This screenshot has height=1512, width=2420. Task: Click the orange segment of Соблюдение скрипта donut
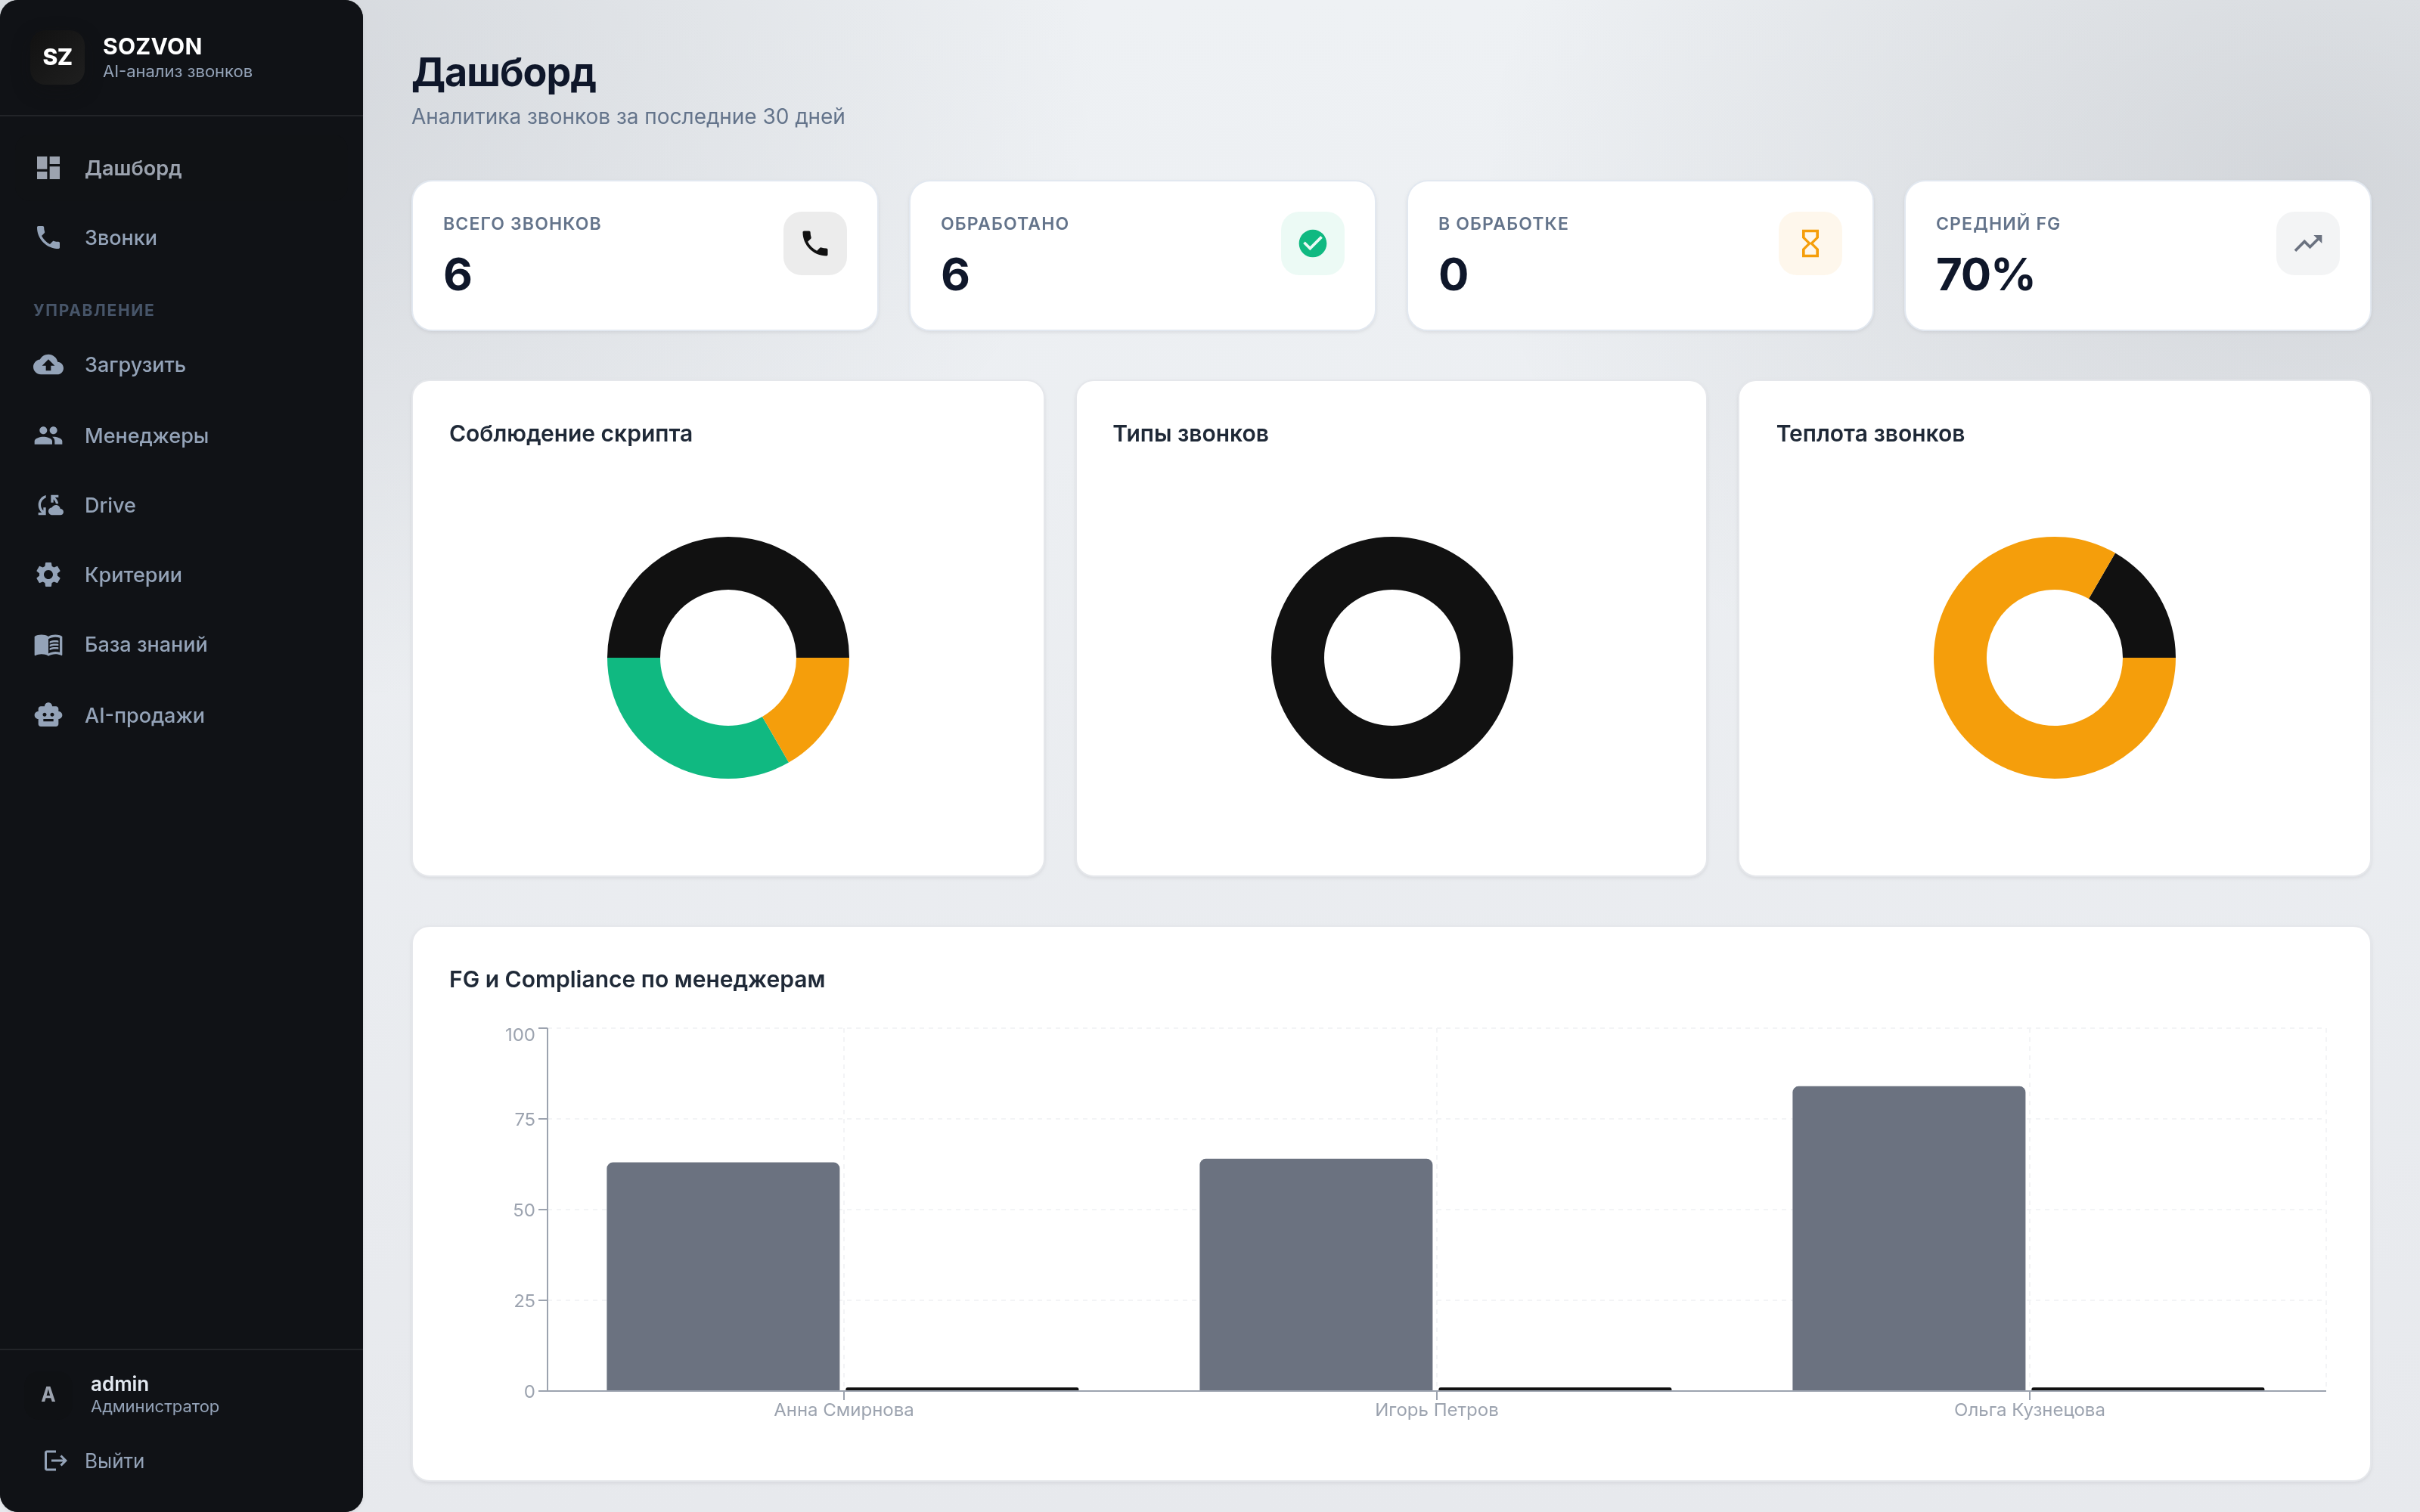[811, 704]
